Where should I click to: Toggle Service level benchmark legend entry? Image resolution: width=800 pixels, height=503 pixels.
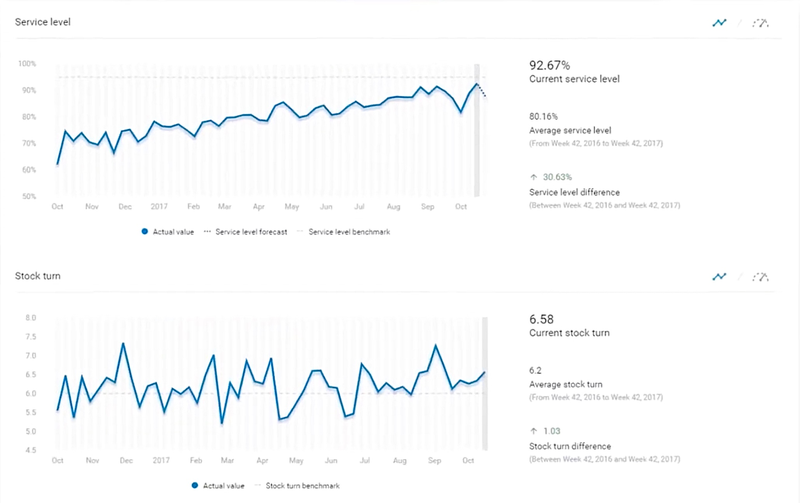pos(344,232)
